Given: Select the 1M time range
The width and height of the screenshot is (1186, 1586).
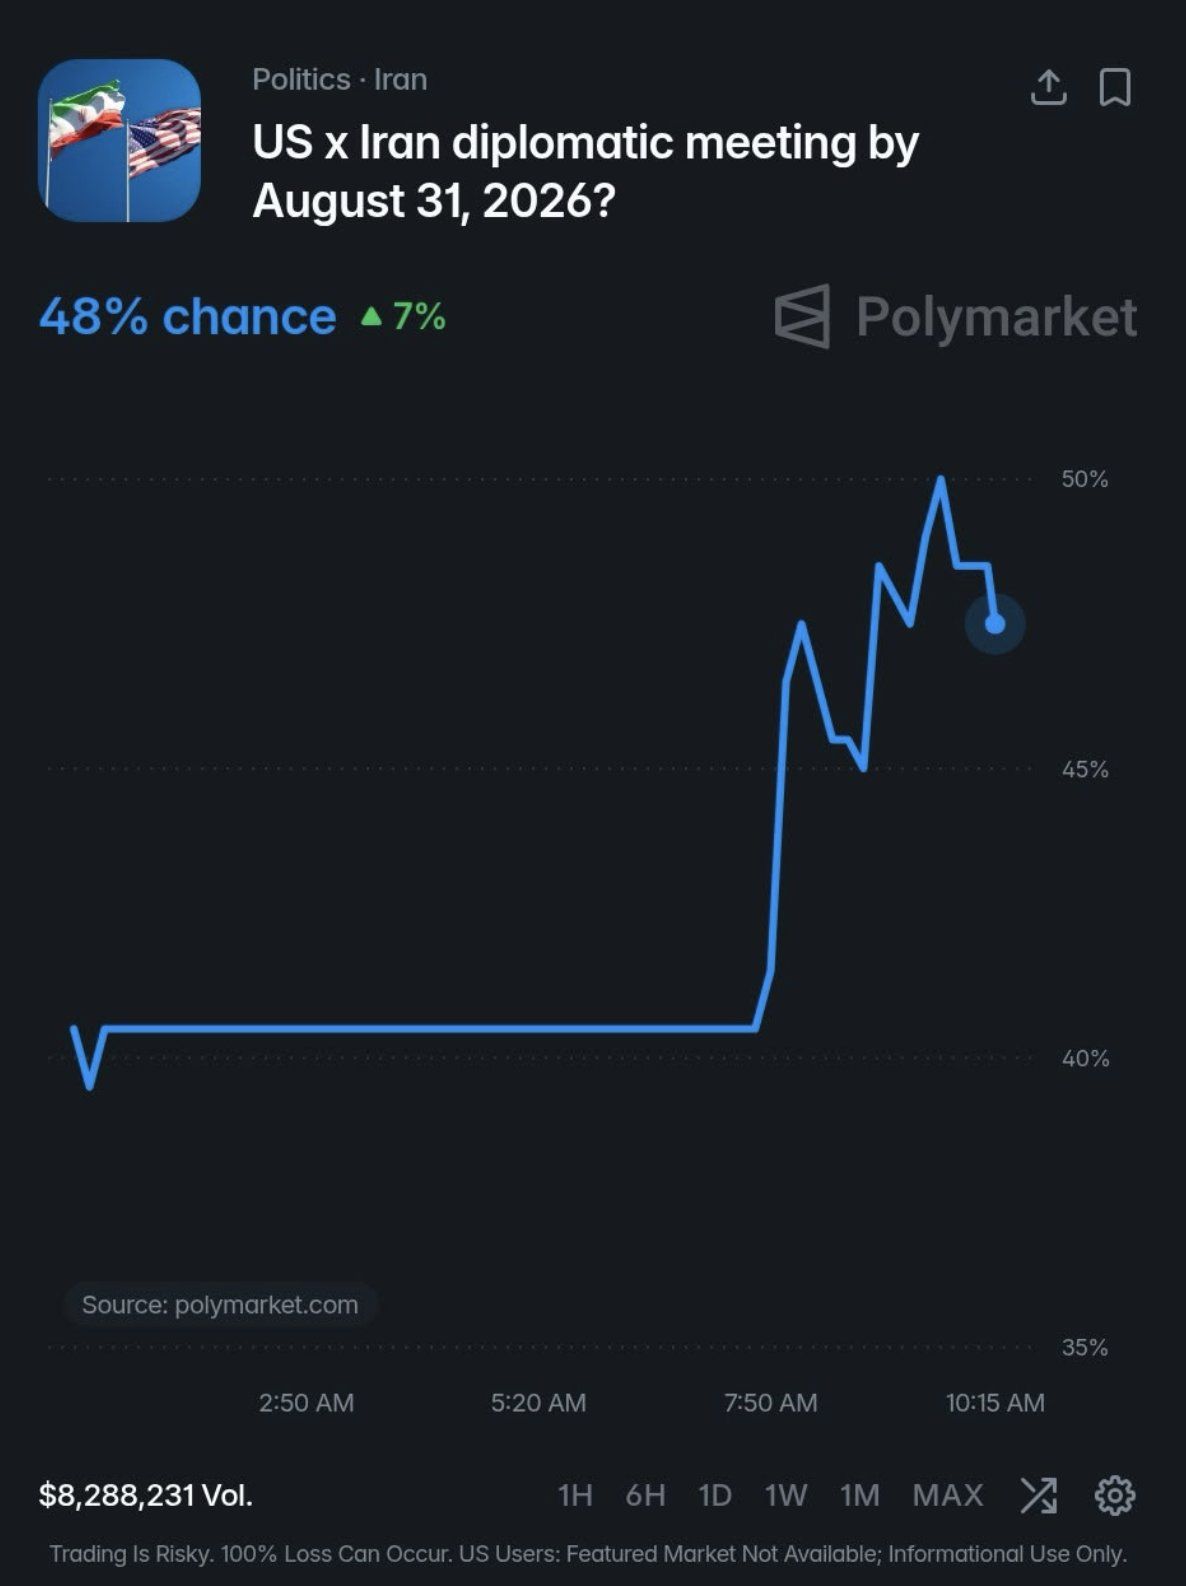Looking at the screenshot, I should [860, 1495].
